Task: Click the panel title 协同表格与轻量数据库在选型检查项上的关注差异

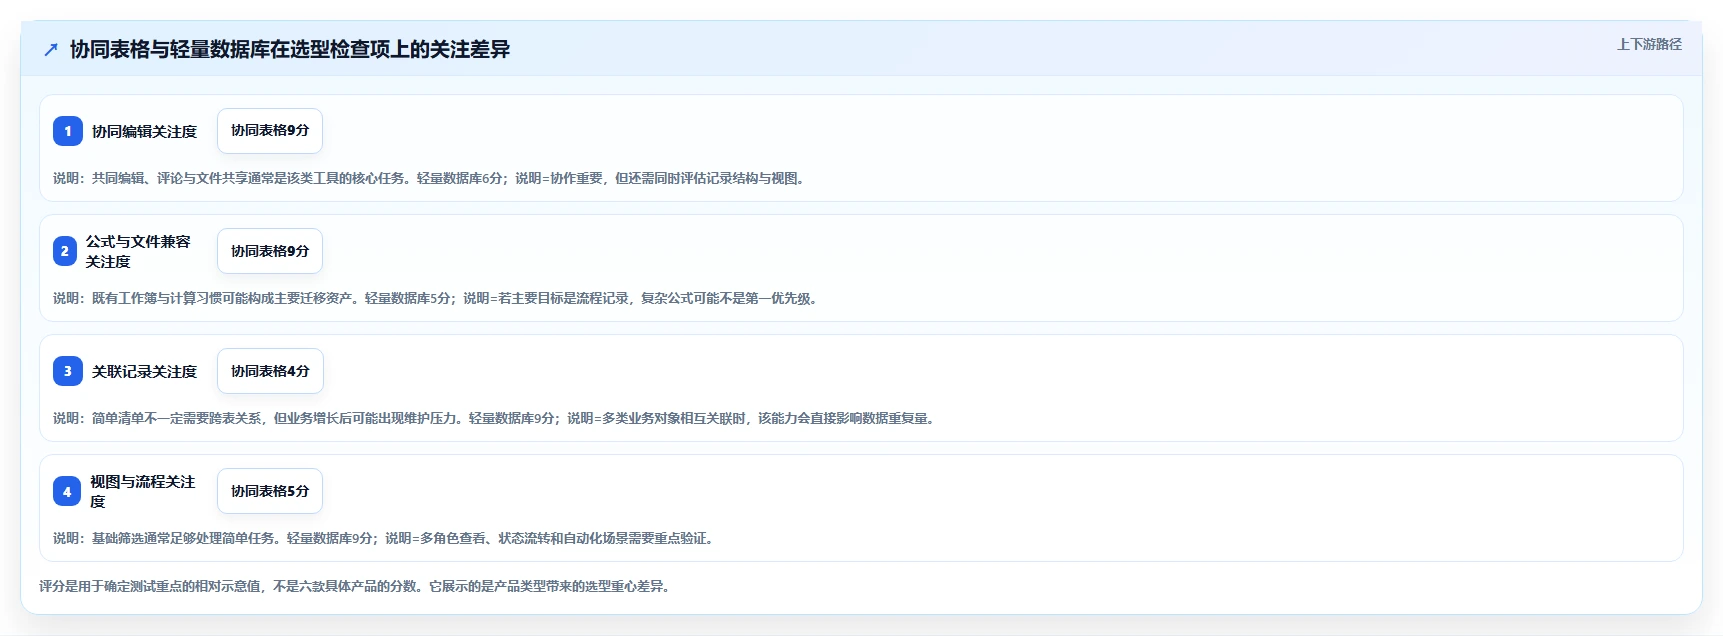Action: click(290, 50)
